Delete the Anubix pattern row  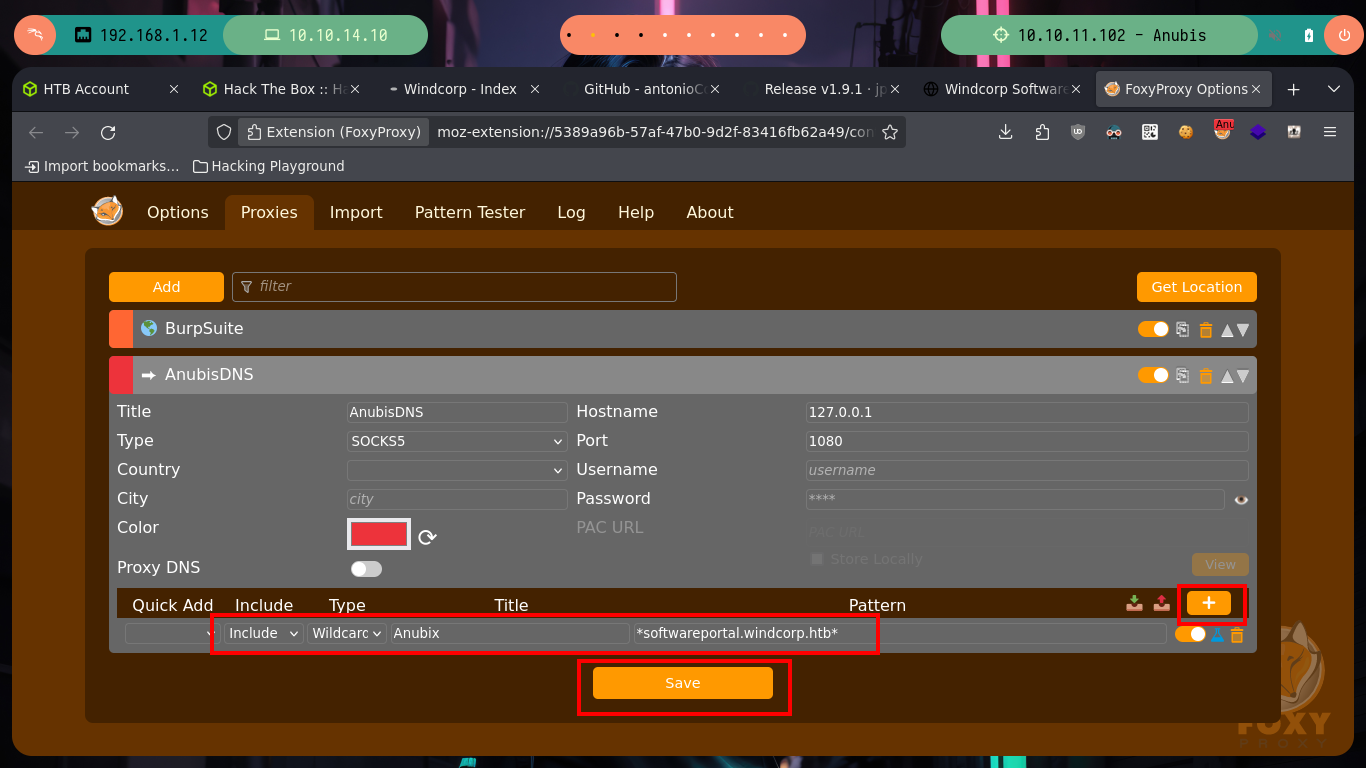(x=1237, y=634)
